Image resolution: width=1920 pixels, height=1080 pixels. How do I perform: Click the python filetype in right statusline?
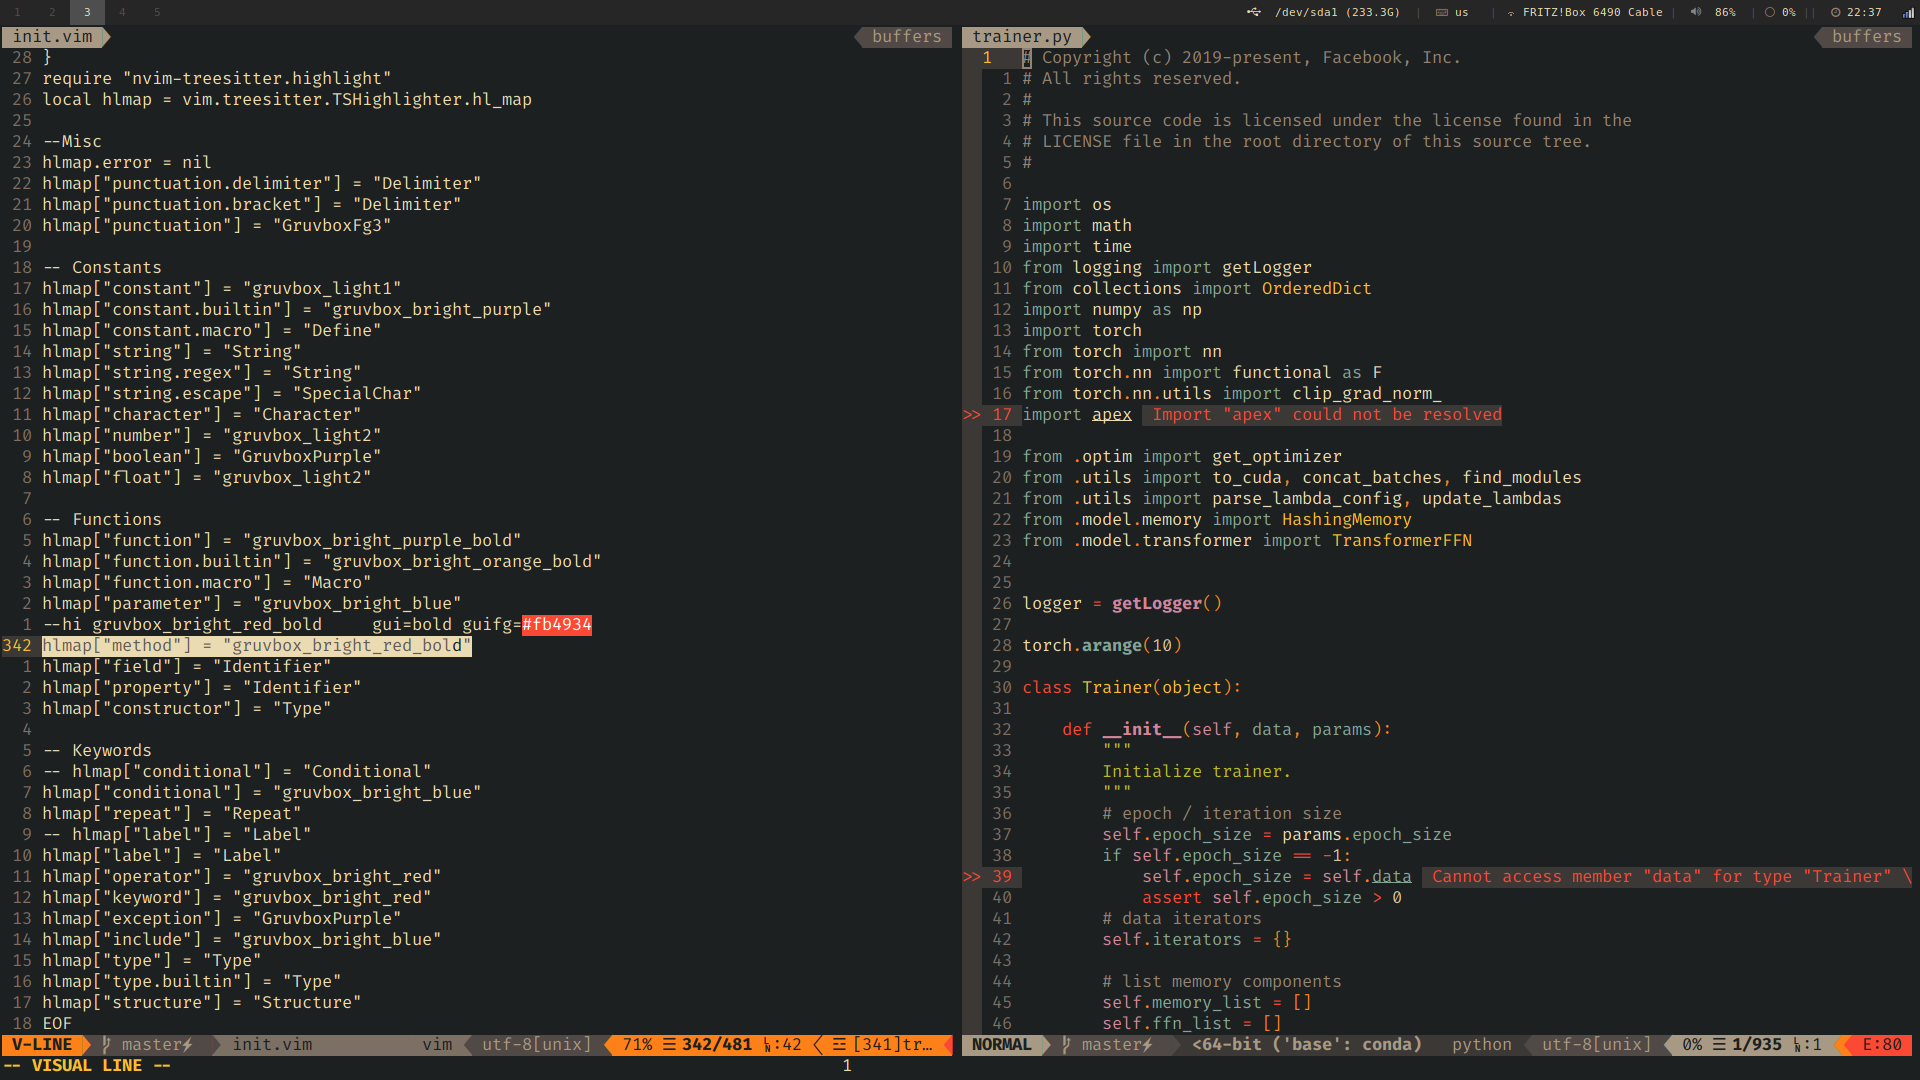(1481, 1044)
